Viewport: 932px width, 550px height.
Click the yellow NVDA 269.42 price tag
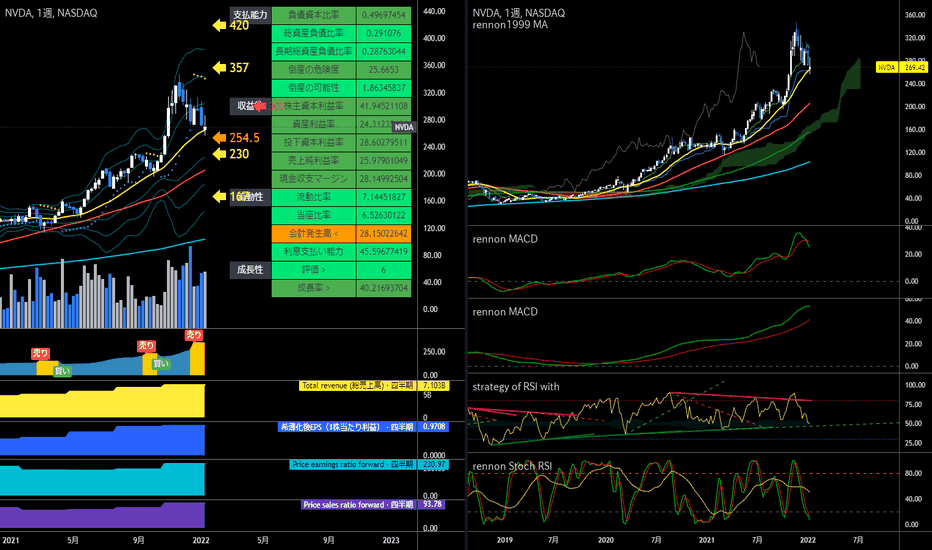[902, 67]
